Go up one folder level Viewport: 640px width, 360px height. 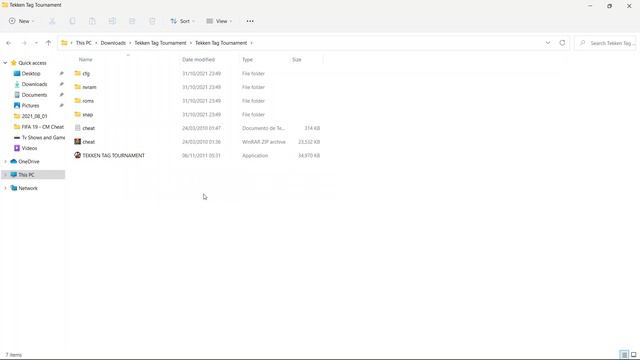(x=48, y=43)
